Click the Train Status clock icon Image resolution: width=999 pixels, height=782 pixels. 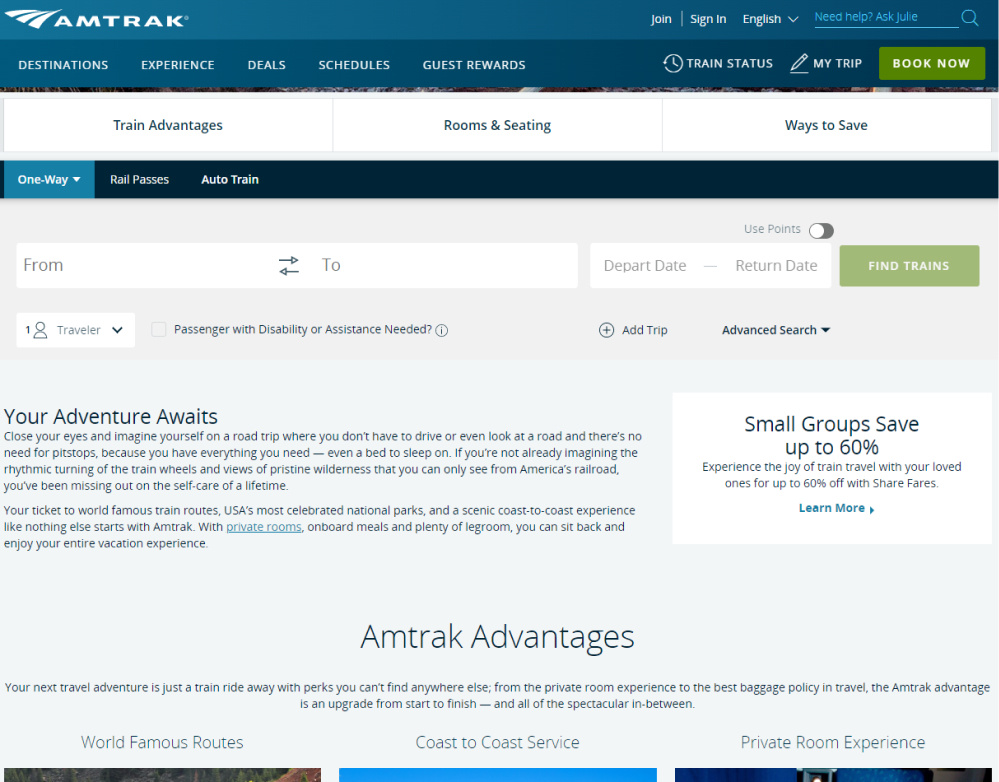[673, 63]
